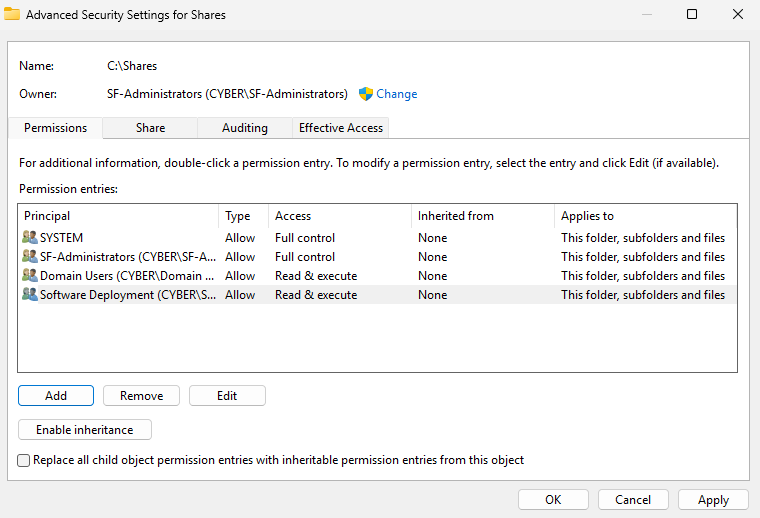Check Replace all child object permission entries
The width and height of the screenshot is (760, 518).
coord(24,461)
